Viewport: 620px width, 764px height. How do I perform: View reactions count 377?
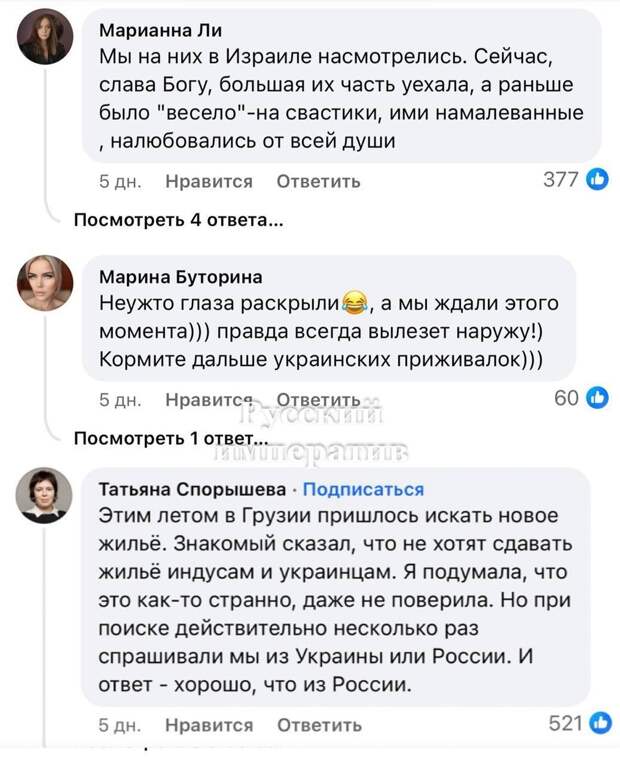tap(560, 180)
